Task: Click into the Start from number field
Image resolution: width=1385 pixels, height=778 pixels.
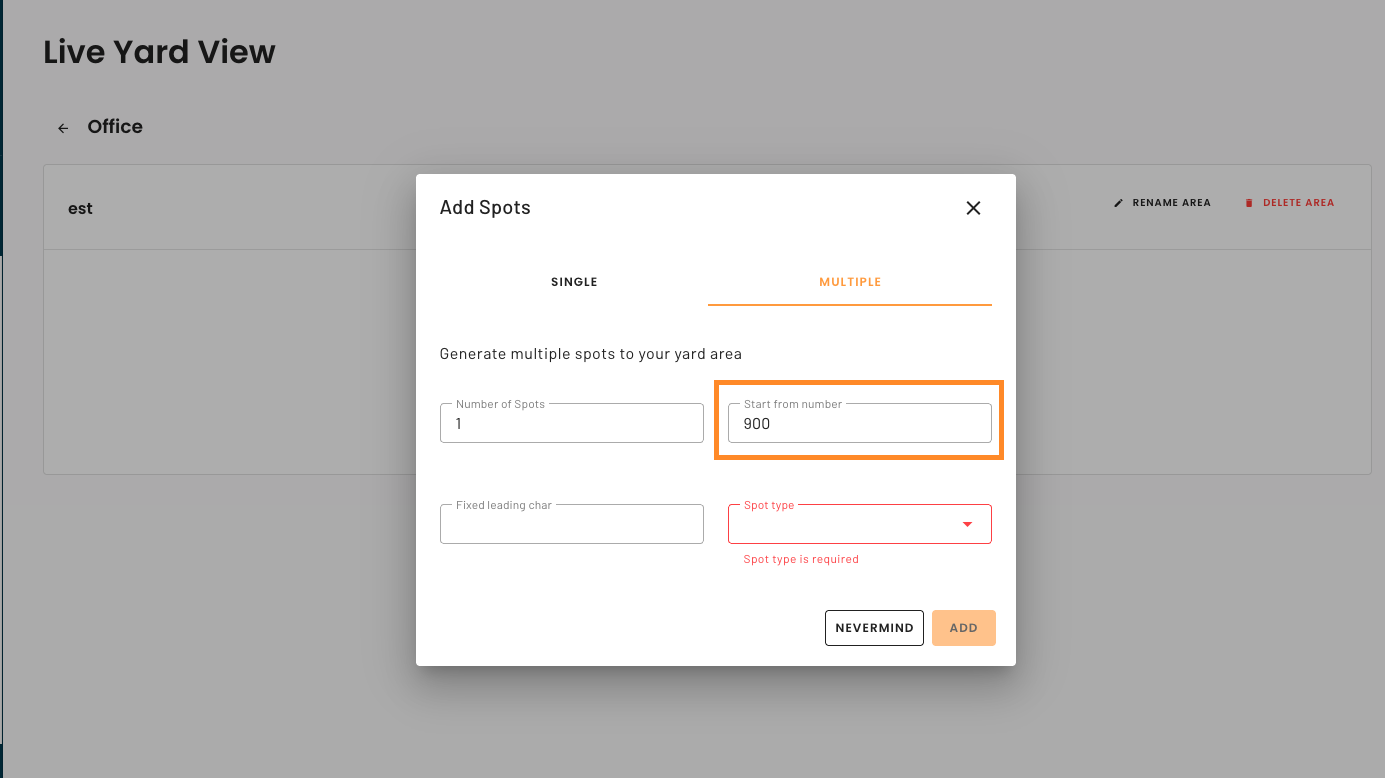Action: tap(860, 423)
